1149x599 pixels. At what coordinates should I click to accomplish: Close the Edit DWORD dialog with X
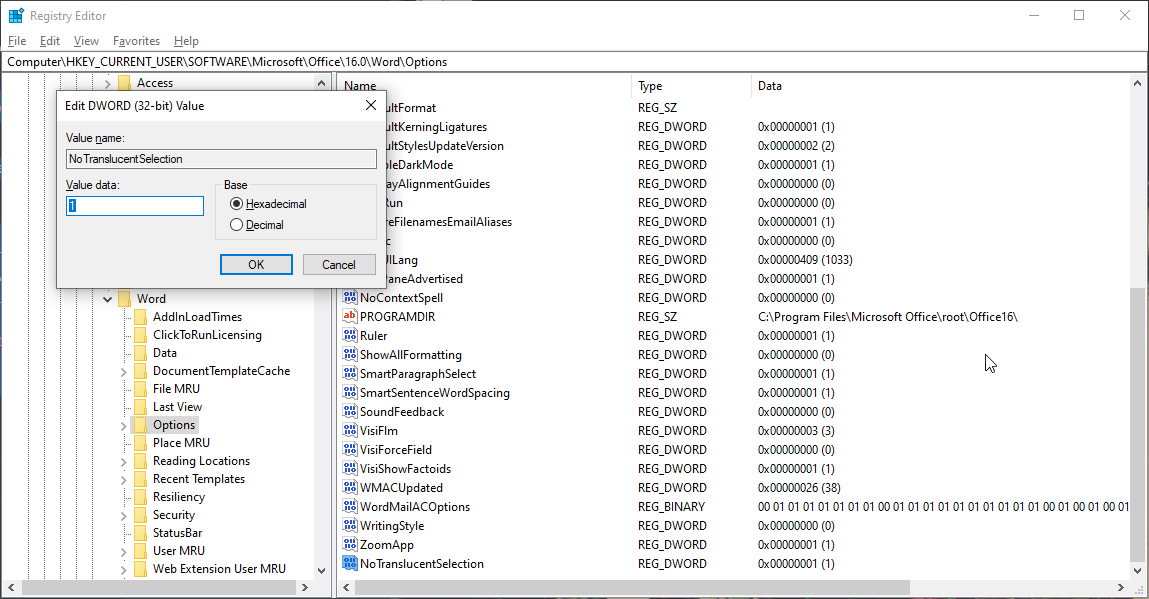pyautogui.click(x=371, y=106)
